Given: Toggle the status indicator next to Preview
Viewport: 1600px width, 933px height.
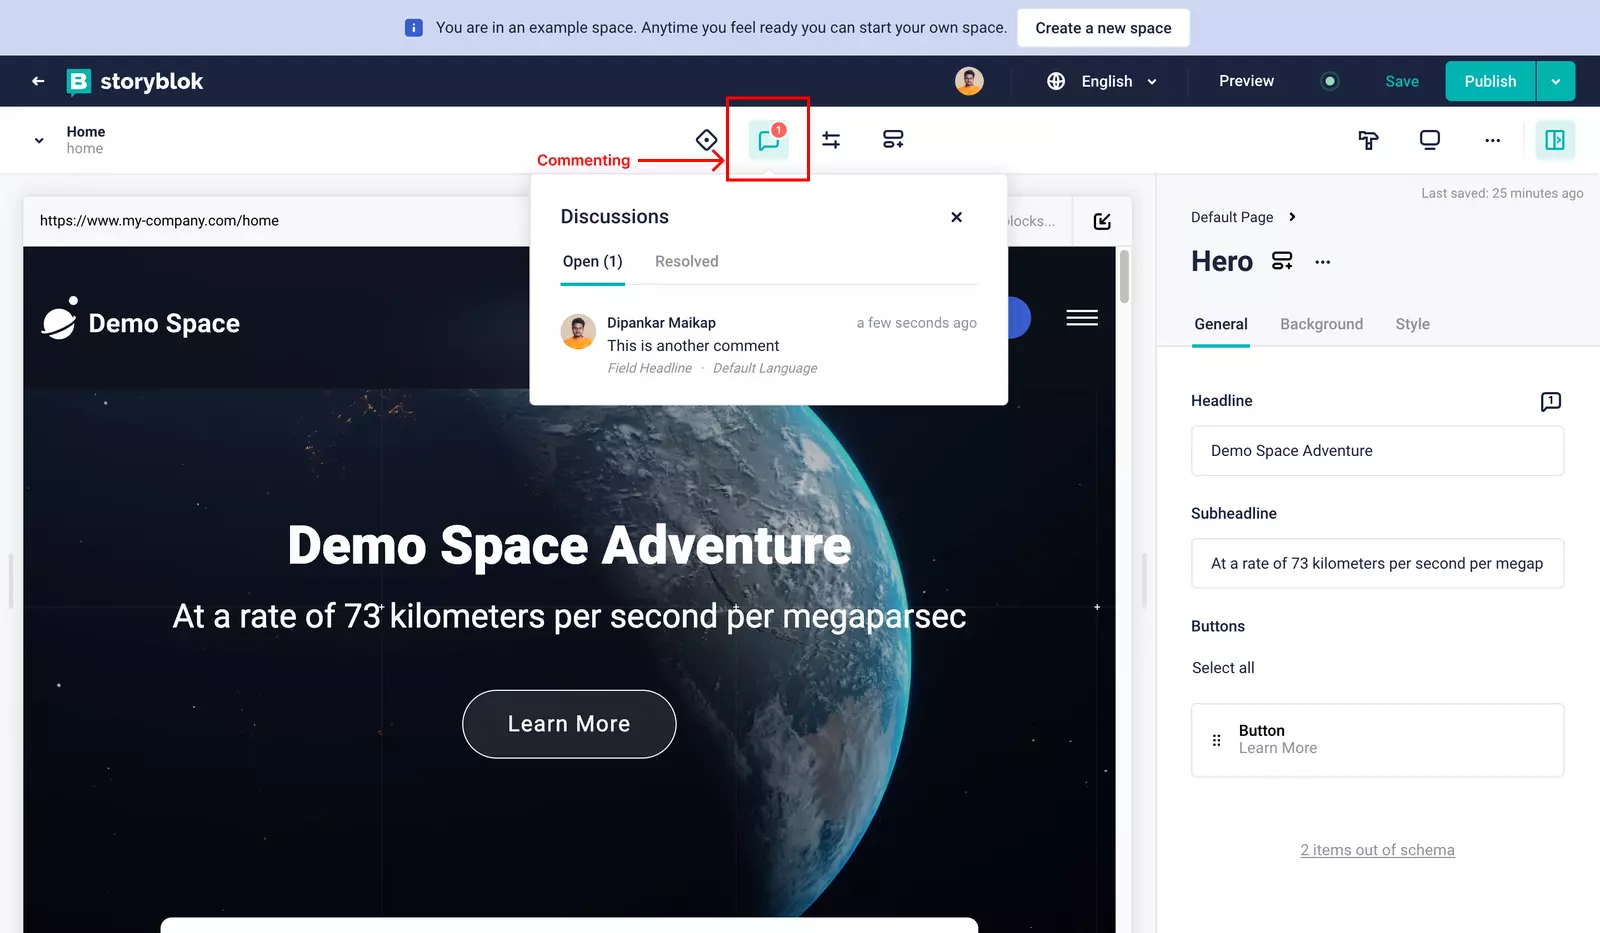Looking at the screenshot, I should click(1329, 81).
